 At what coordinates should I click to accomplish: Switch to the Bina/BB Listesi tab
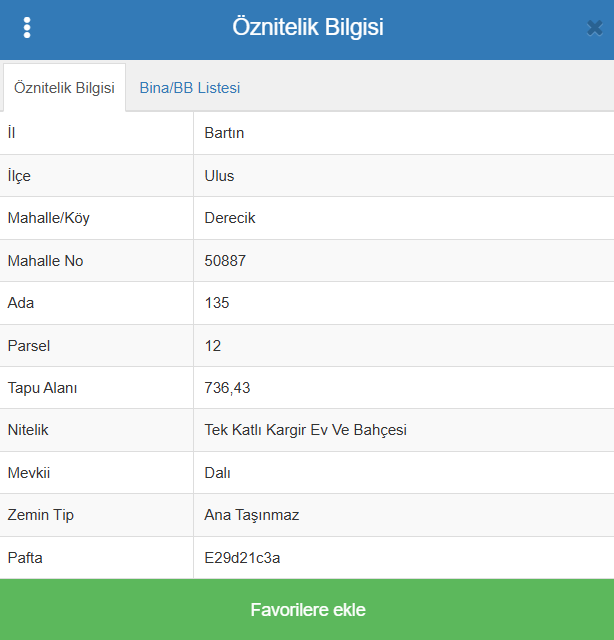click(190, 88)
